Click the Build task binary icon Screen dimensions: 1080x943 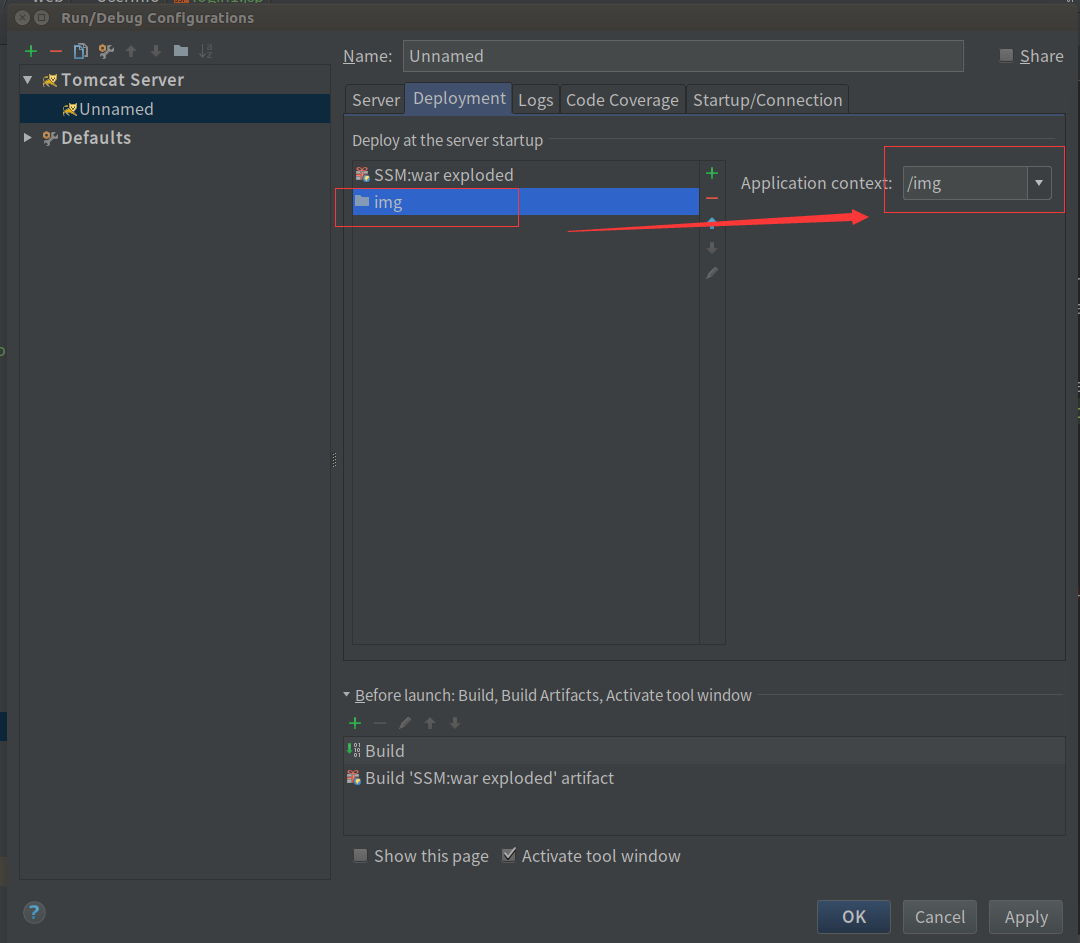tap(354, 750)
